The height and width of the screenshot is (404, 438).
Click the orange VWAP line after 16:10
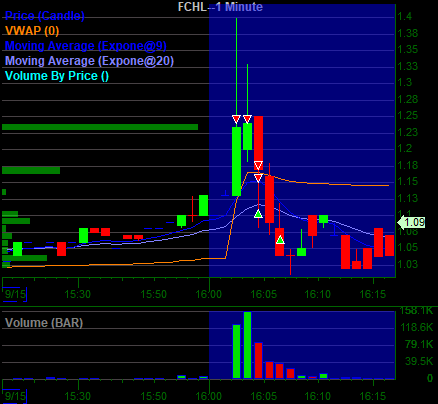tap(353, 185)
